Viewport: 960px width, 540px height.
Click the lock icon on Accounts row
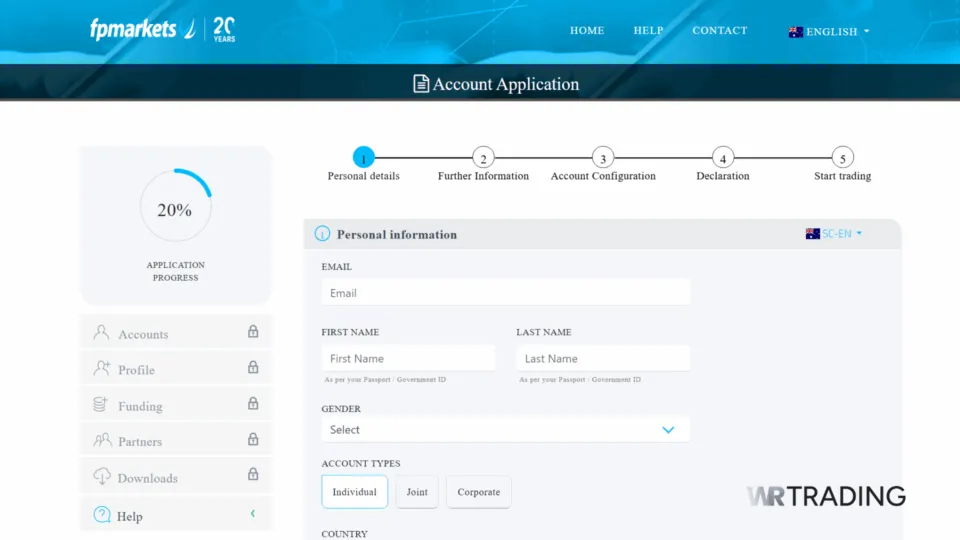click(253, 331)
